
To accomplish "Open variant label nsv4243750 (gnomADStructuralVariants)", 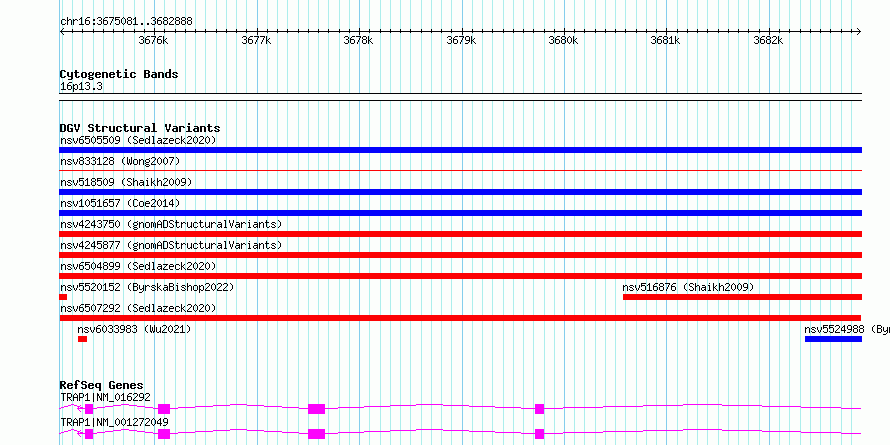I will (171, 224).
